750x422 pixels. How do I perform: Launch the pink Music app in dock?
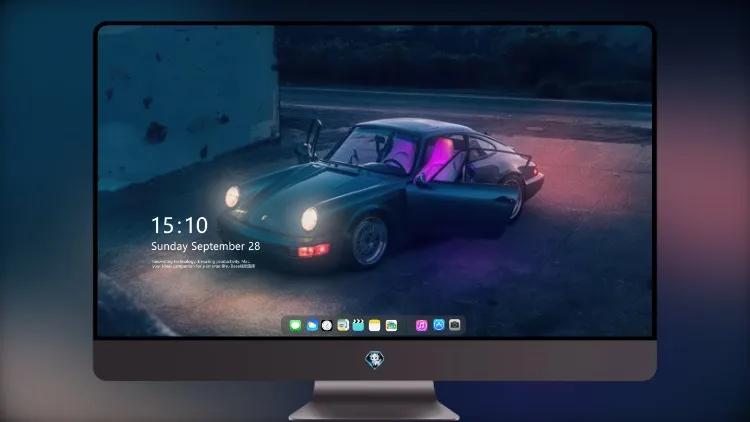(x=421, y=325)
